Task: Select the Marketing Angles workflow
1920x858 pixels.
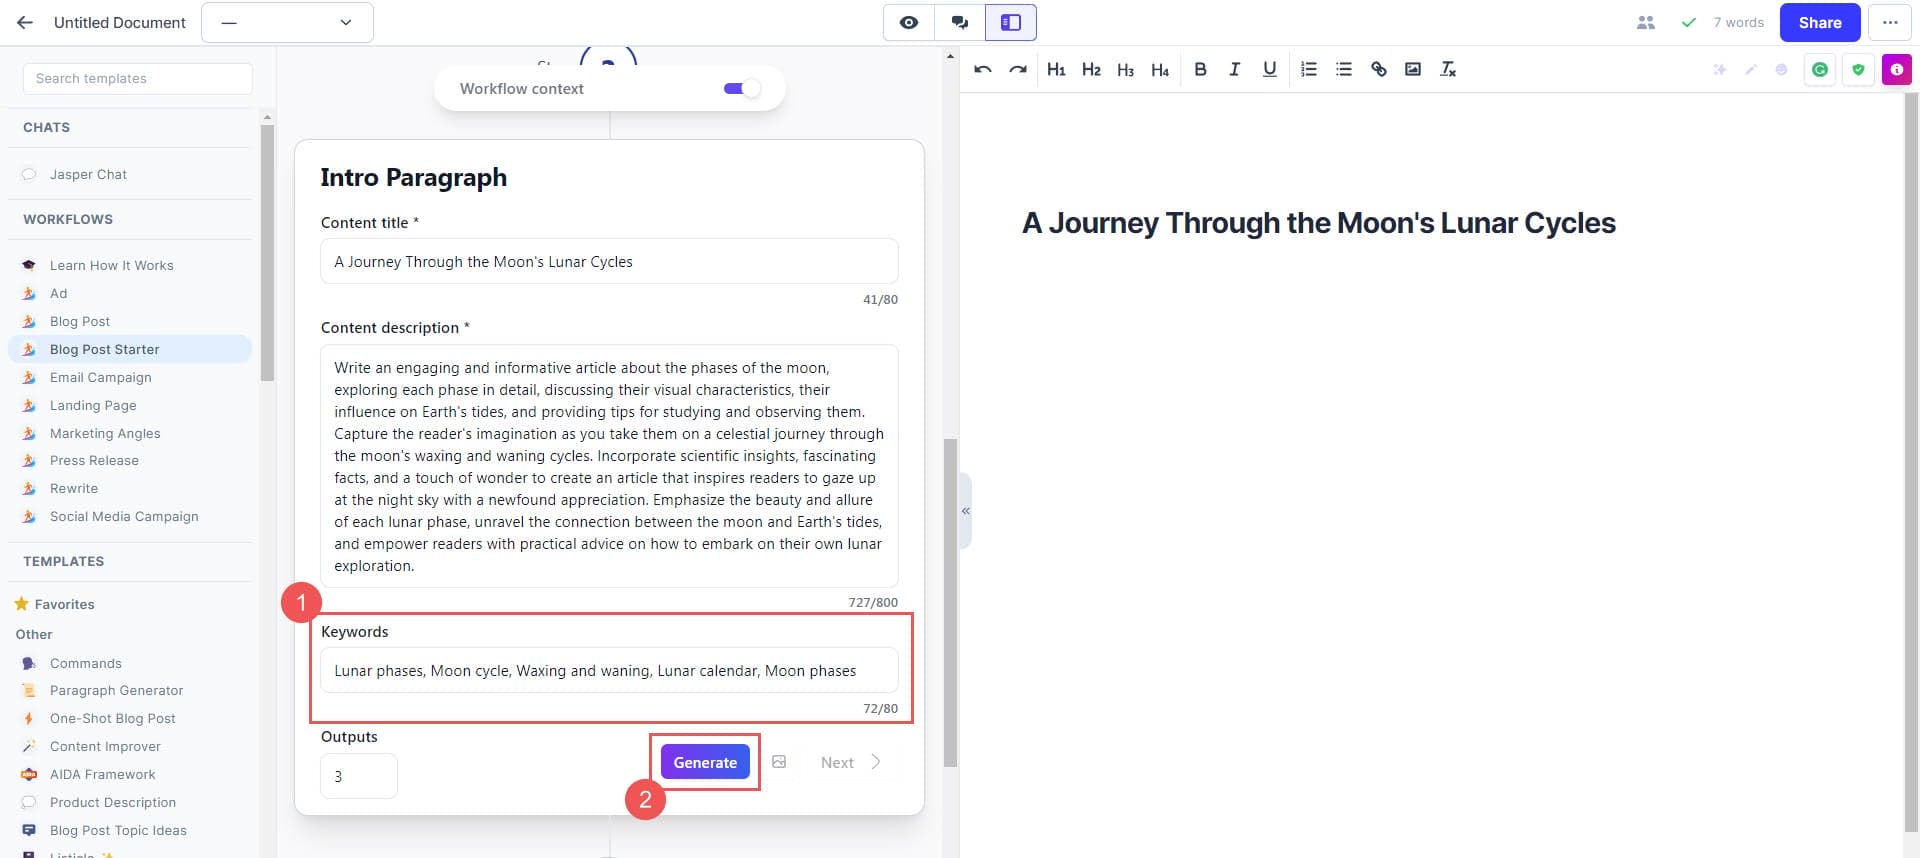Action: click(x=105, y=433)
